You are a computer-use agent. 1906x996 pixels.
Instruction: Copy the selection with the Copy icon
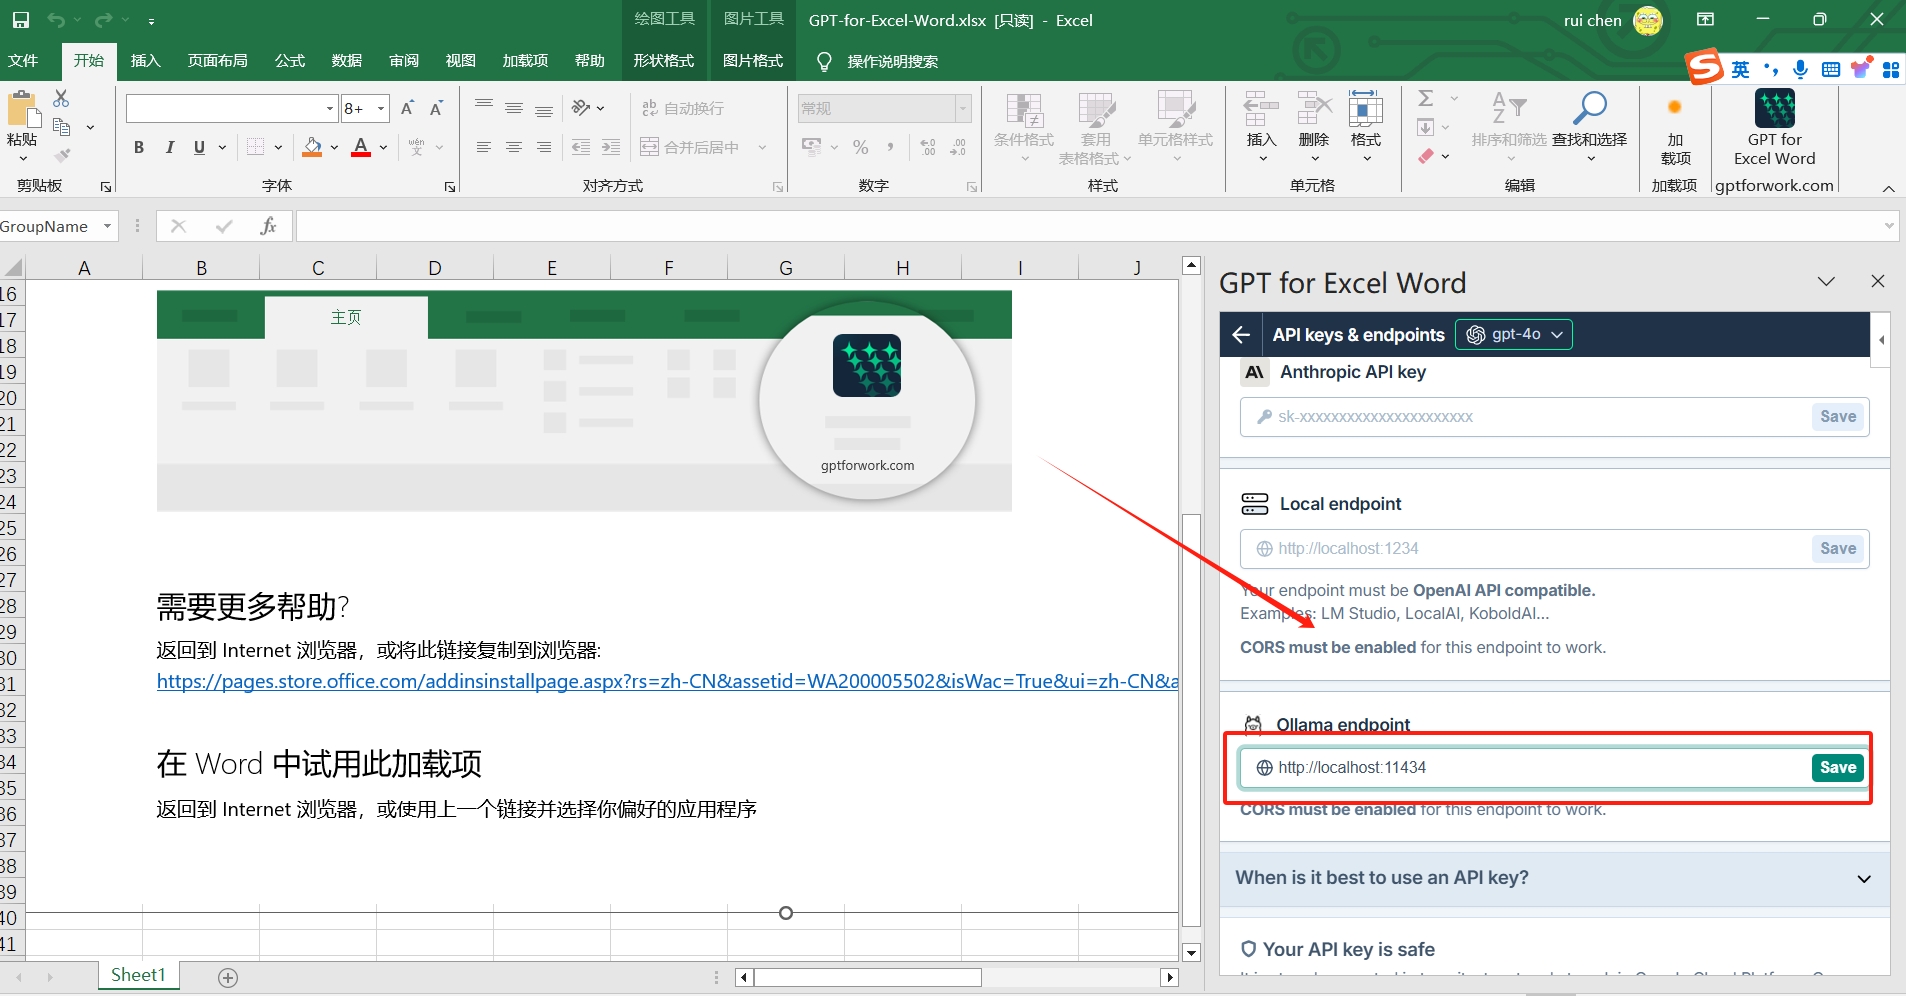(x=61, y=127)
